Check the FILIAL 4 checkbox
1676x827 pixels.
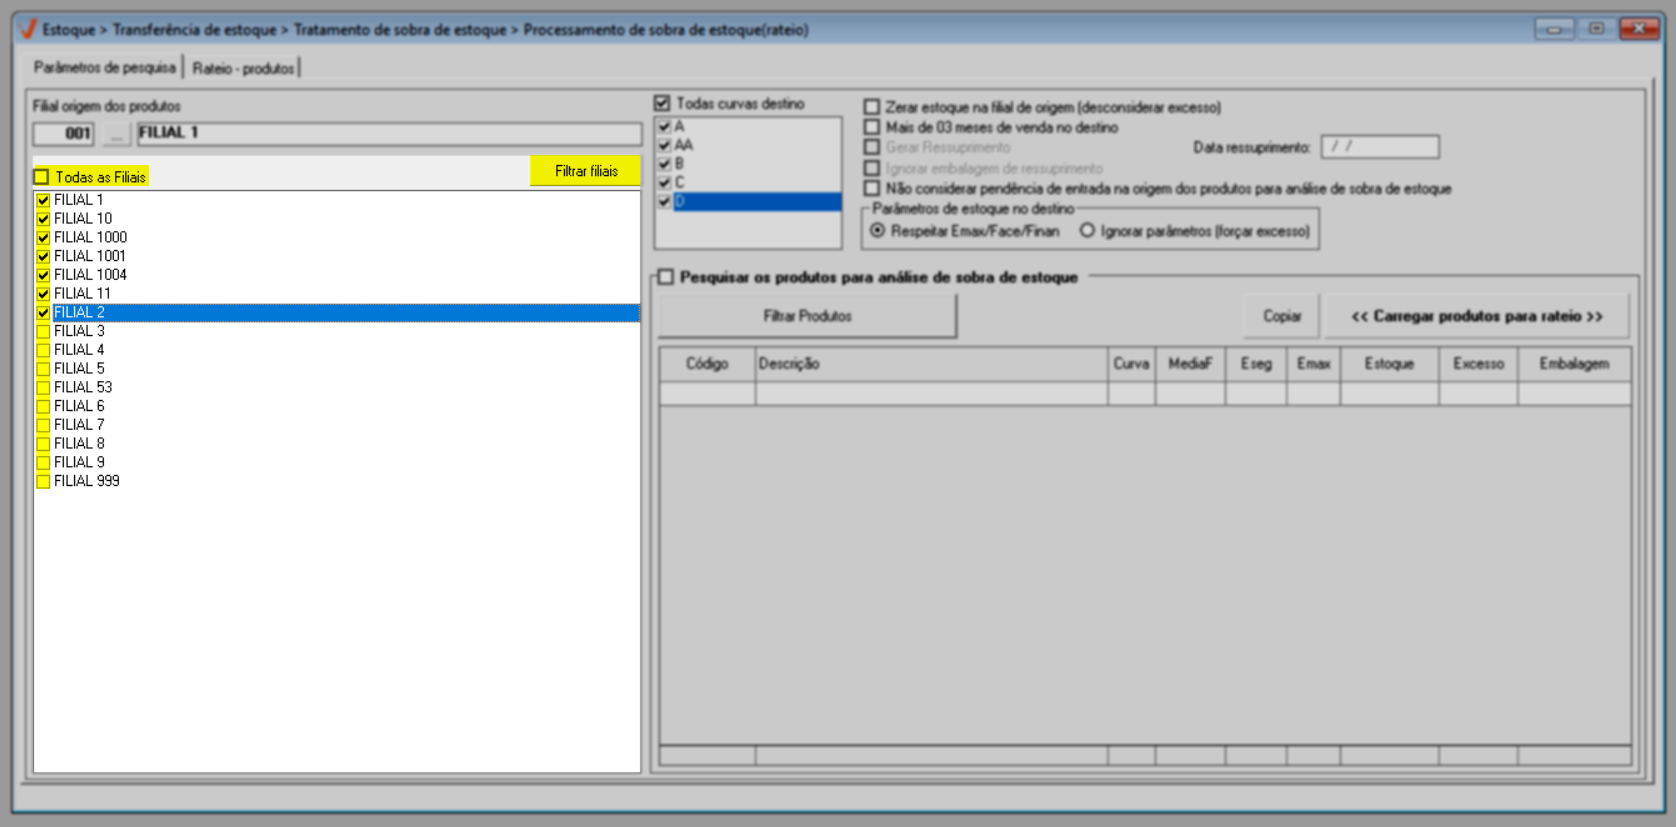pos(43,350)
